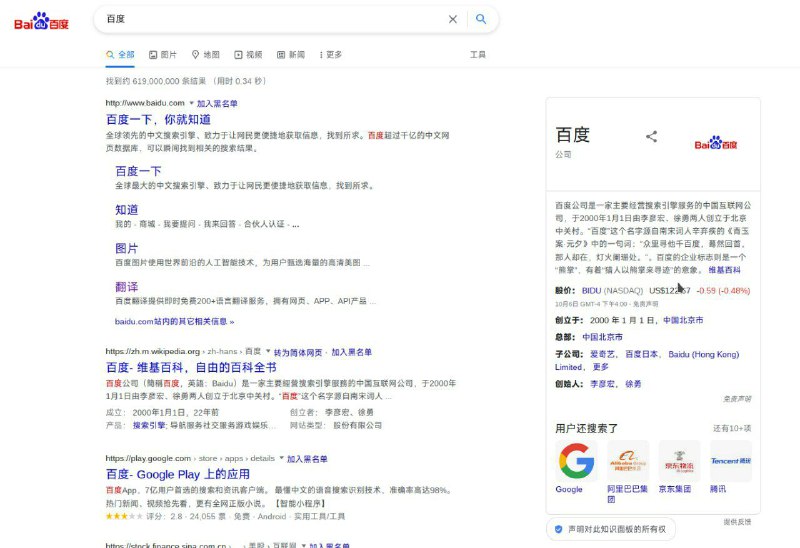Open 百度- Google Play 上的应用 result
Screen dimensions: 800x548
coord(178,475)
